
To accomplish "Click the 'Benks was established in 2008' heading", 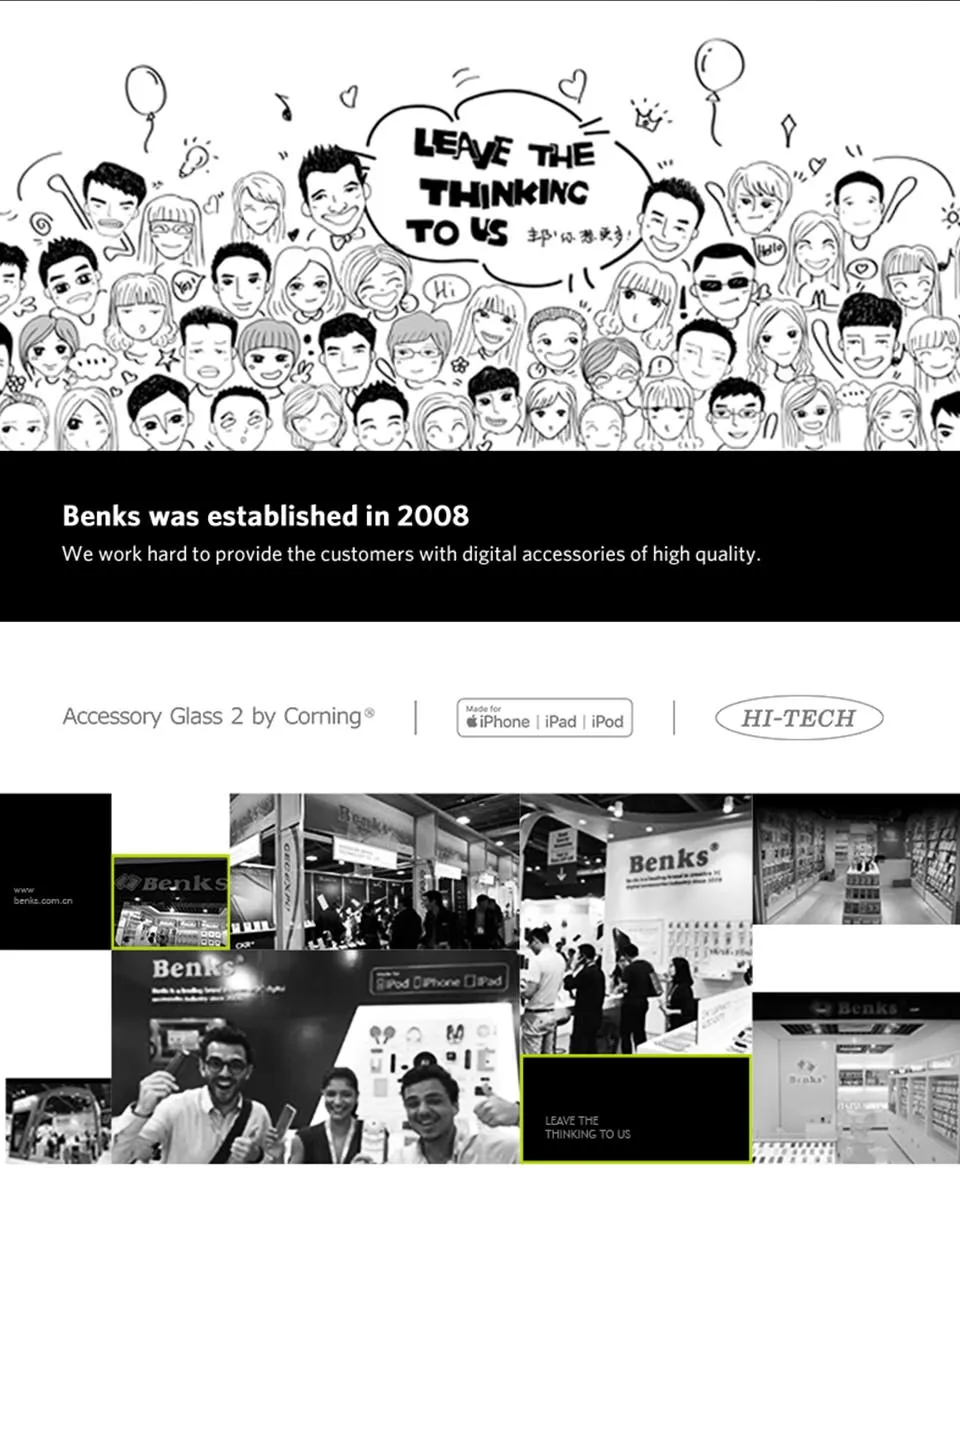I will 265,516.
